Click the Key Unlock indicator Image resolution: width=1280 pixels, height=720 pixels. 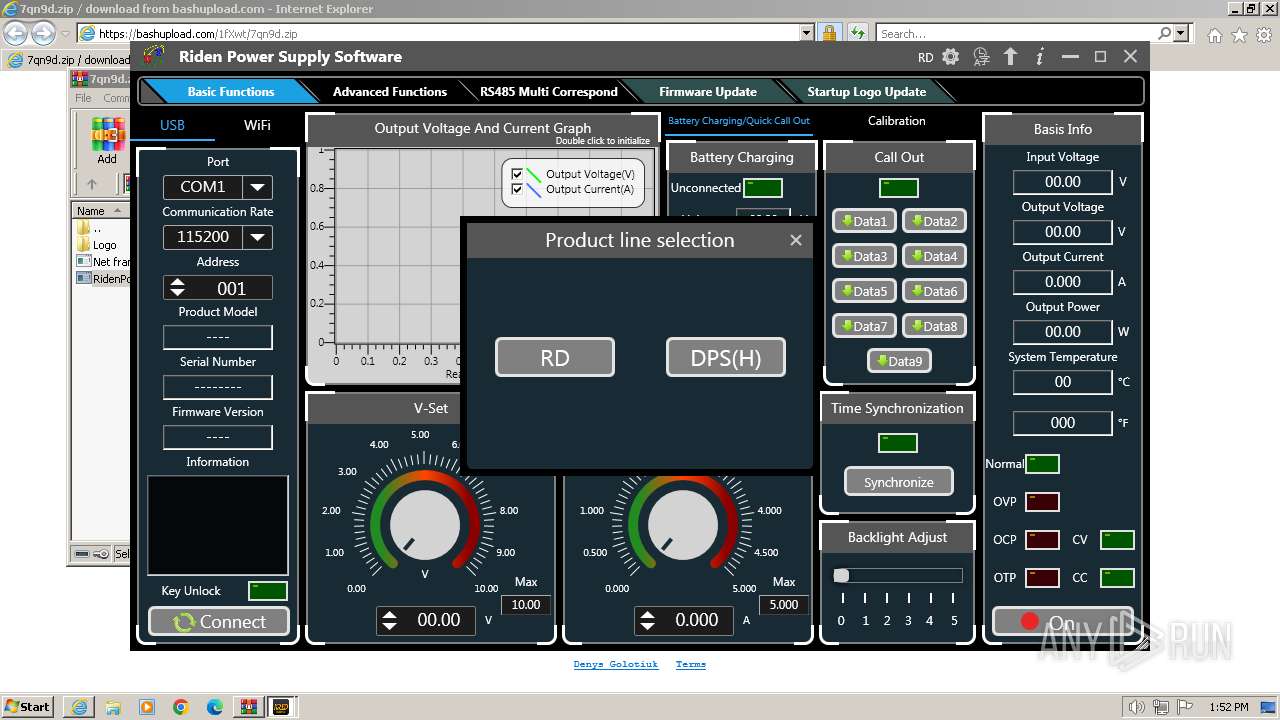coord(267,591)
